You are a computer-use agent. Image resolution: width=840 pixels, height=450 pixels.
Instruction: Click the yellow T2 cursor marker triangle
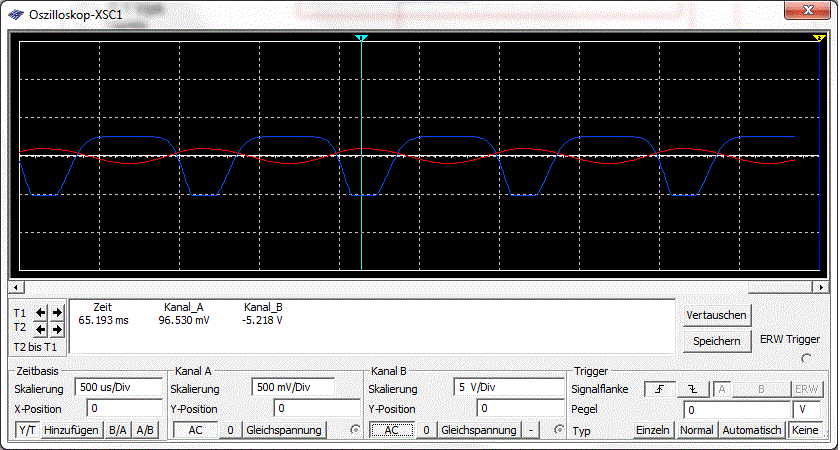tap(819, 38)
